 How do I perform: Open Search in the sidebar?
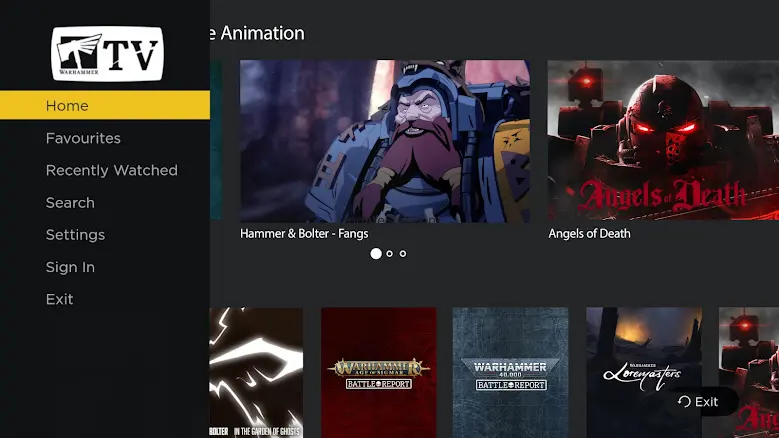click(x=70, y=203)
